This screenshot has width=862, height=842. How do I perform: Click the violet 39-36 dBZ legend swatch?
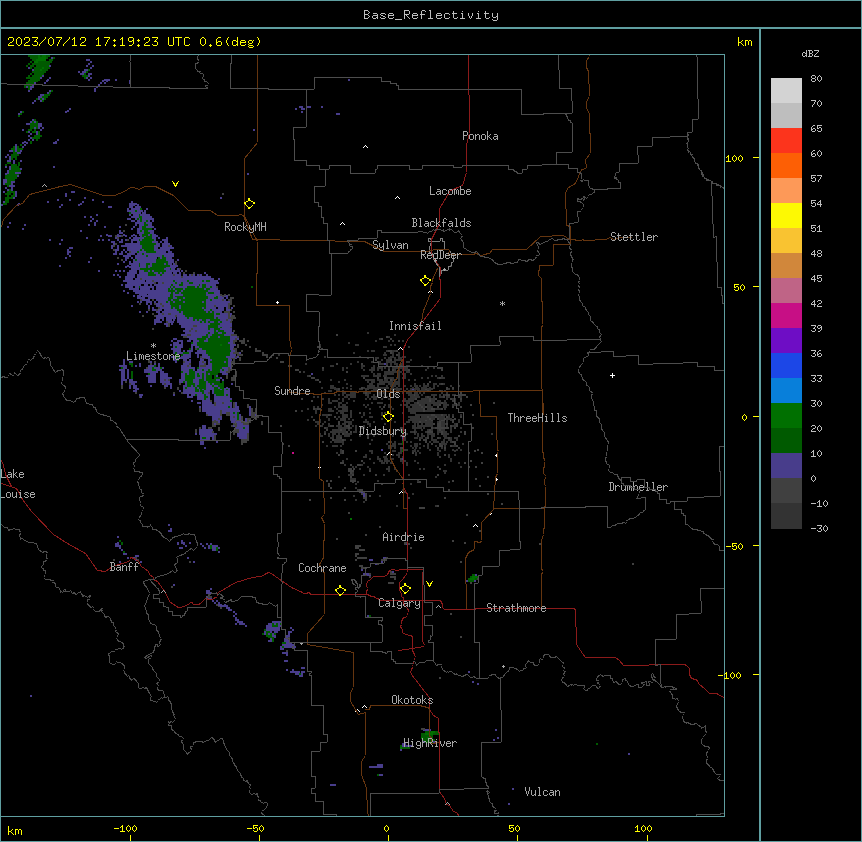coord(786,341)
